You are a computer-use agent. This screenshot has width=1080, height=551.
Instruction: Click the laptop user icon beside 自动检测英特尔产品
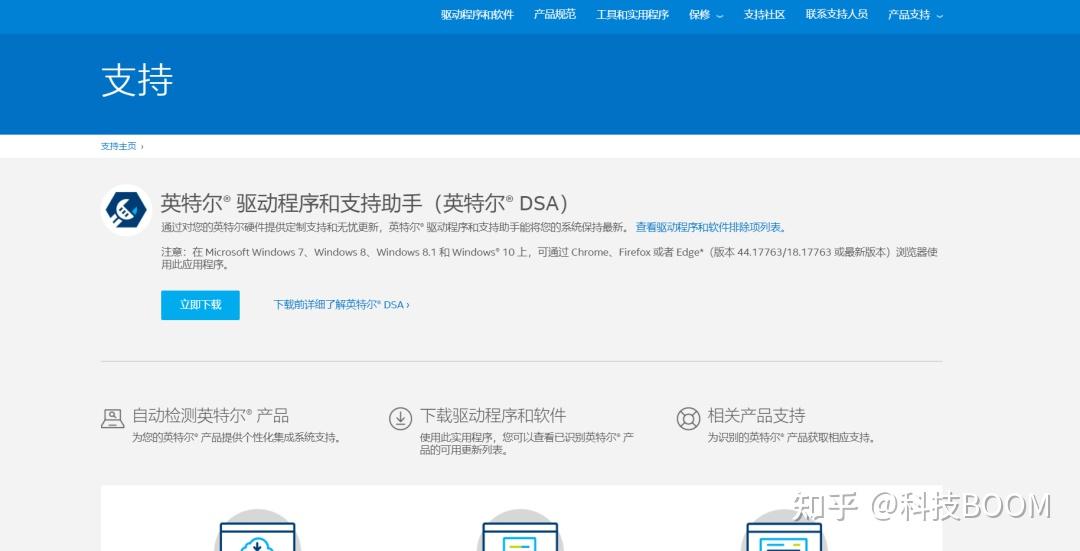pyautogui.click(x=112, y=418)
